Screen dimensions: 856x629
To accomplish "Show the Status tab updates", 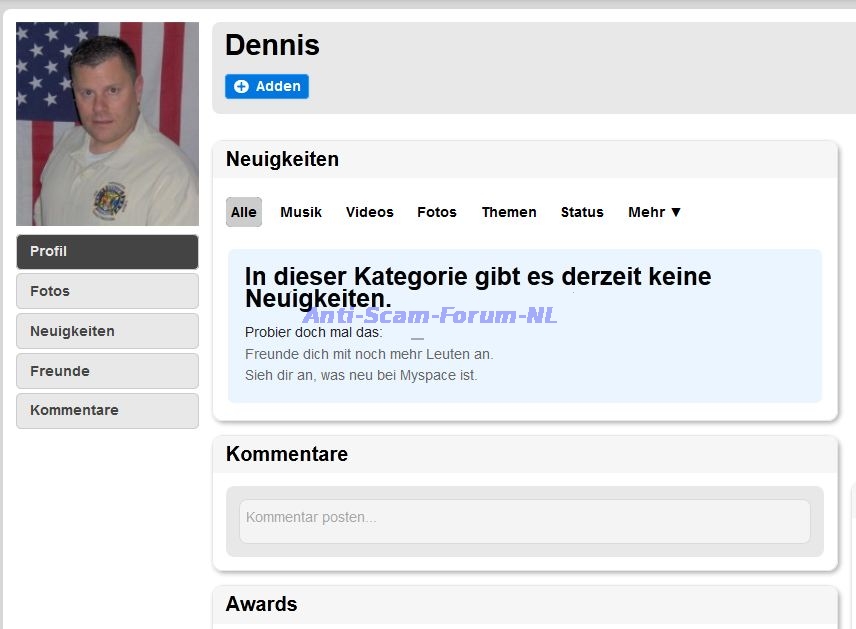I will 582,212.
